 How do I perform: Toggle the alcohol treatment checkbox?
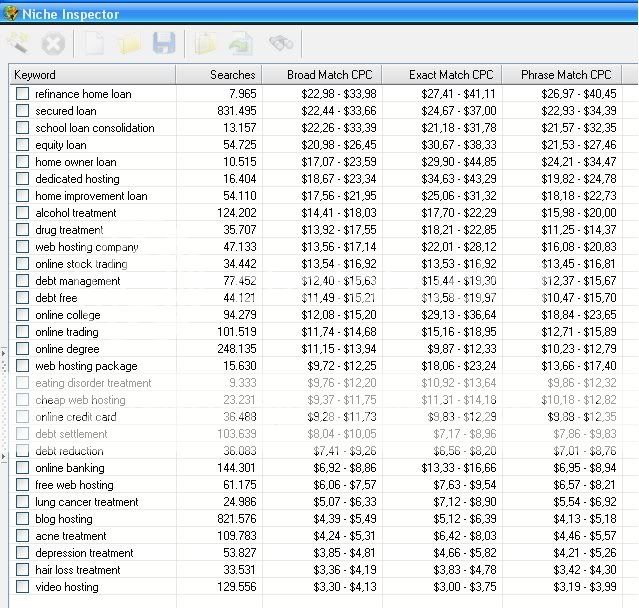22,213
